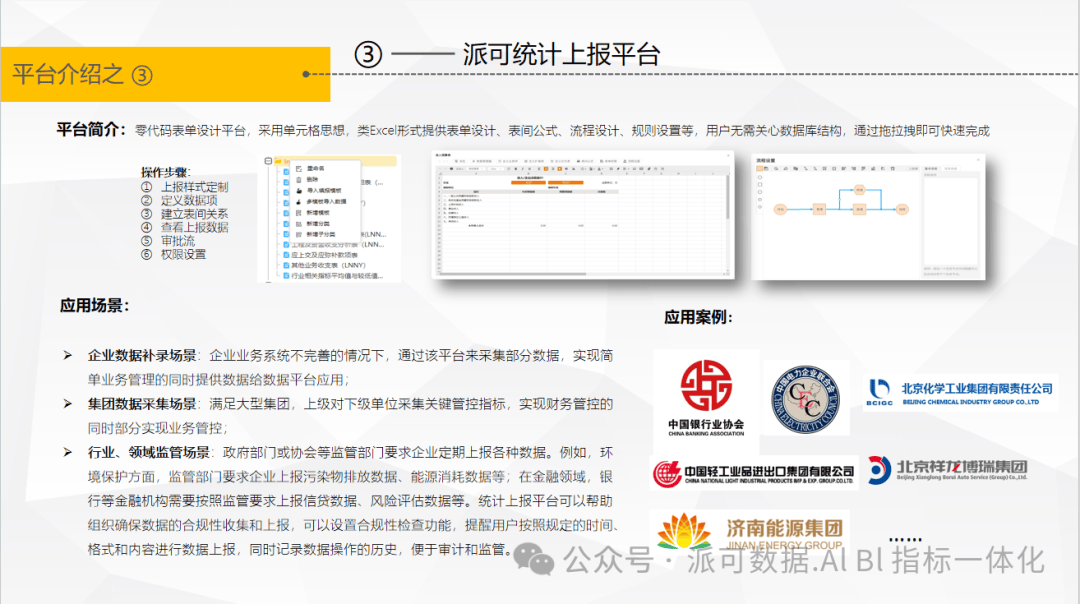Choose 删除 in the context menu
1080x604 pixels.
pos(312,179)
